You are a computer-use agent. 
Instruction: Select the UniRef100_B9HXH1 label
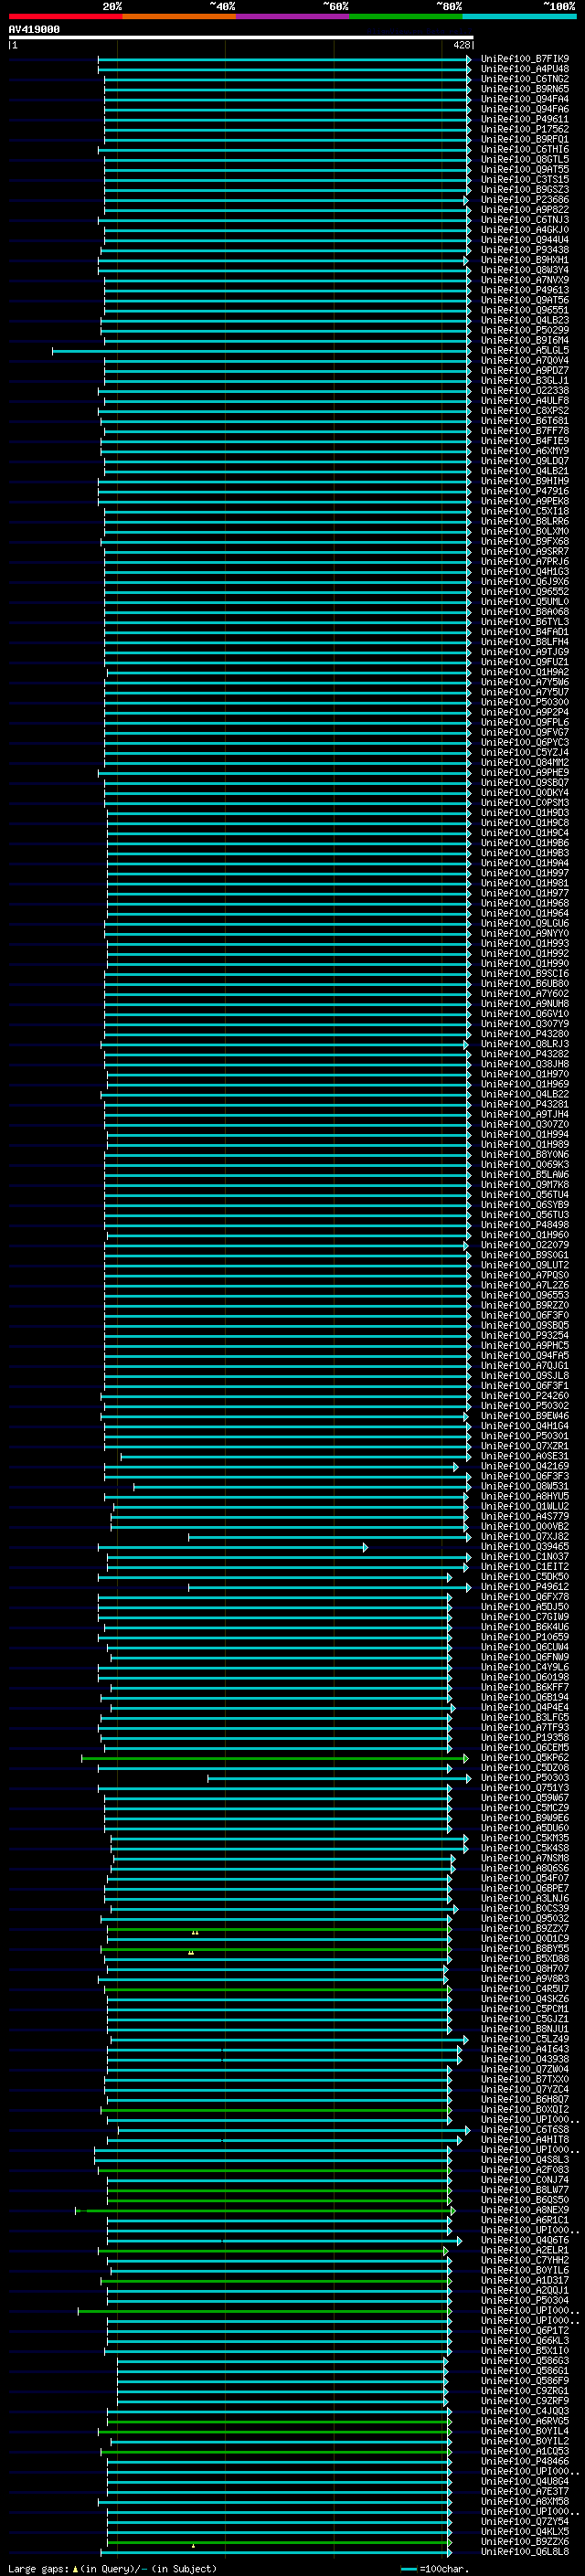[524, 260]
